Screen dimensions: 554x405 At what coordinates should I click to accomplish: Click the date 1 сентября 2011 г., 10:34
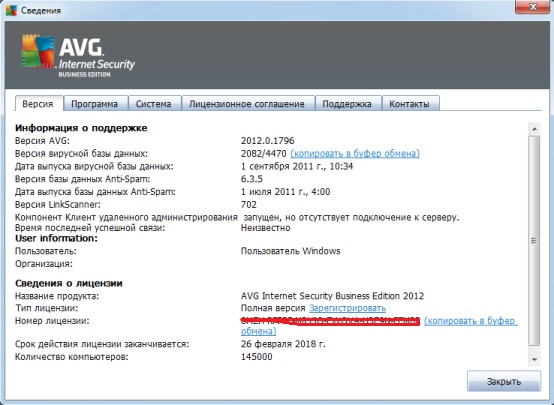(297, 166)
